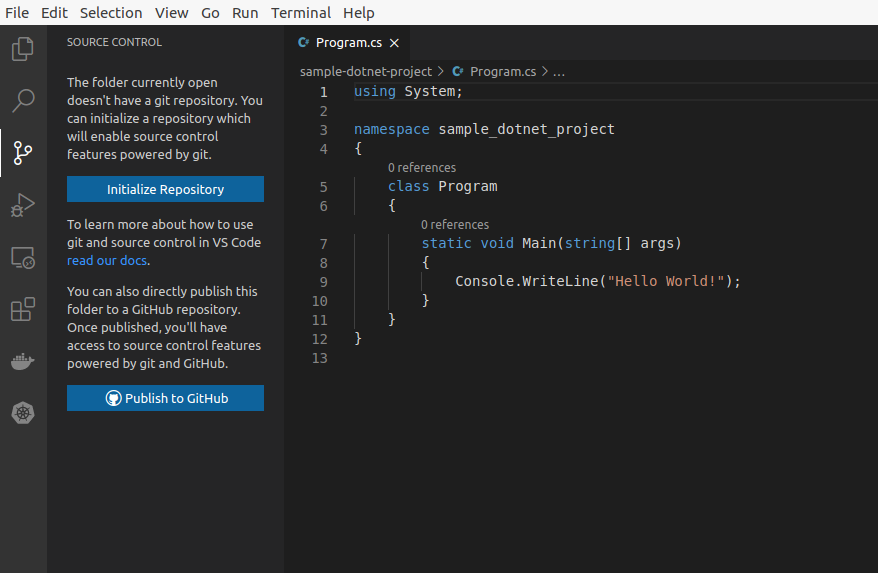Click '0 references' CodeLens above Main method
Viewport: 878px width, 573px height.
click(455, 225)
